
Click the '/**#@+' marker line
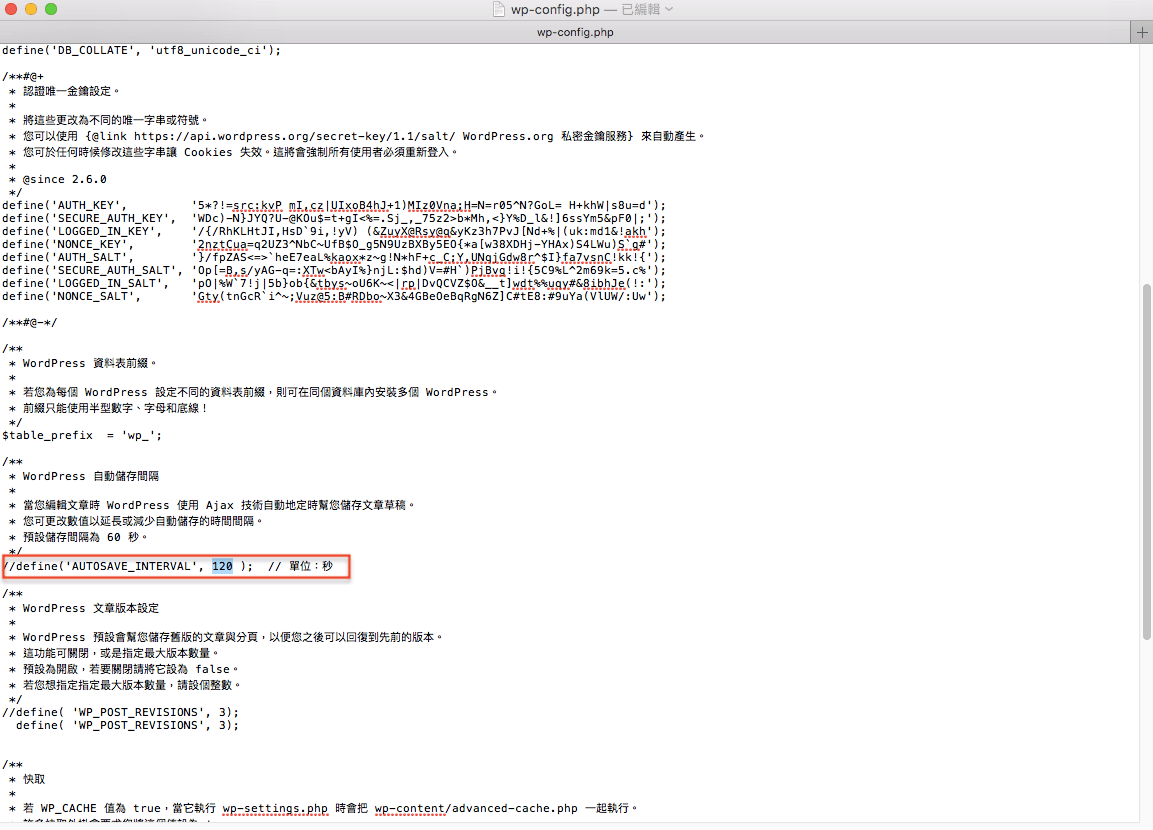point(23,76)
